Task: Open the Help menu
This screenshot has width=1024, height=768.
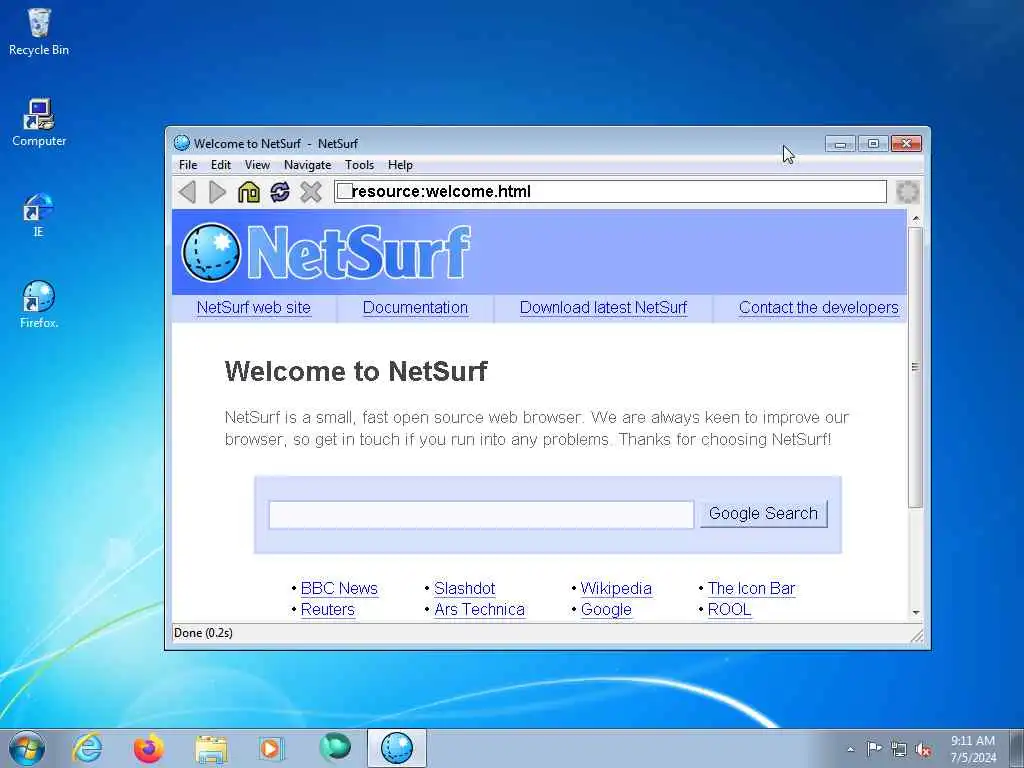Action: [x=400, y=165]
